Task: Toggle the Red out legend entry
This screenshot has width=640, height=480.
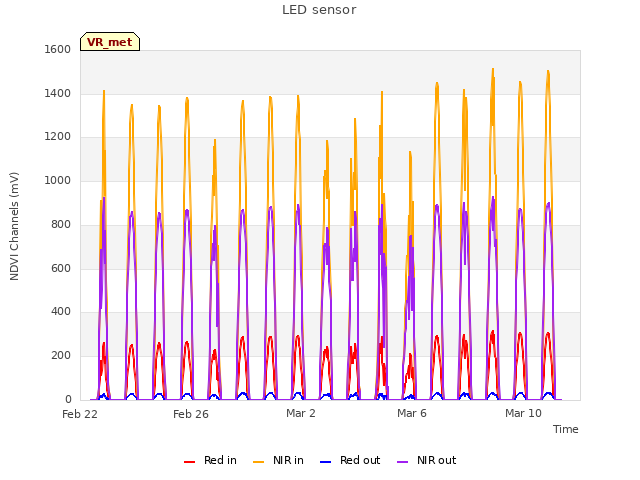Action: (350, 460)
